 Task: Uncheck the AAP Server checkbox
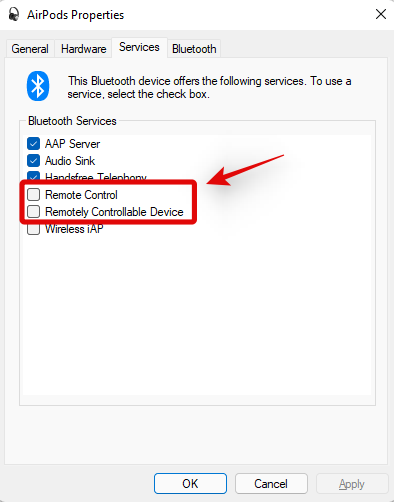[33, 144]
